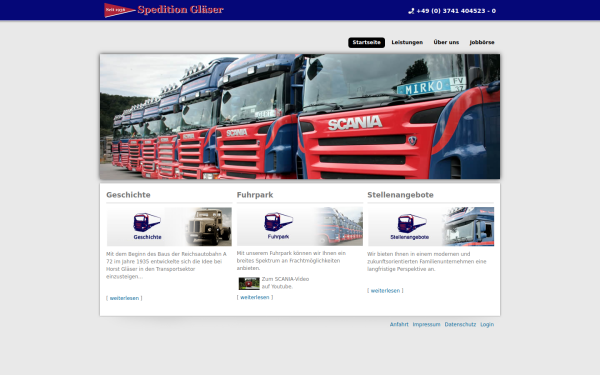Go to Über uns menu
This screenshot has height=375, width=600.
(446, 42)
